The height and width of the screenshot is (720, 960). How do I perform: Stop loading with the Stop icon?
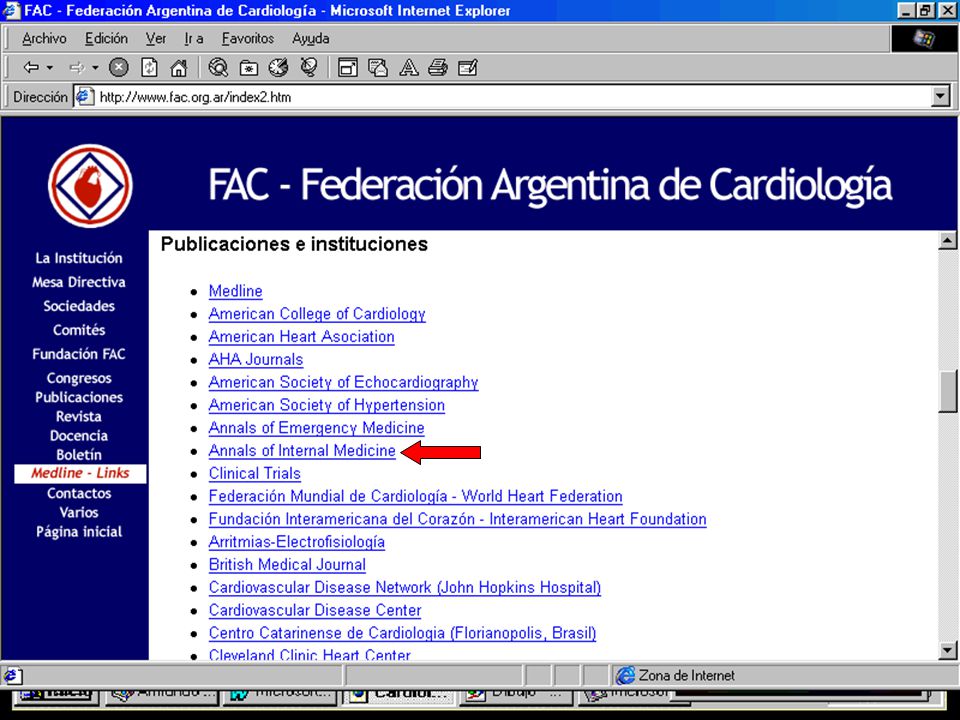119,67
